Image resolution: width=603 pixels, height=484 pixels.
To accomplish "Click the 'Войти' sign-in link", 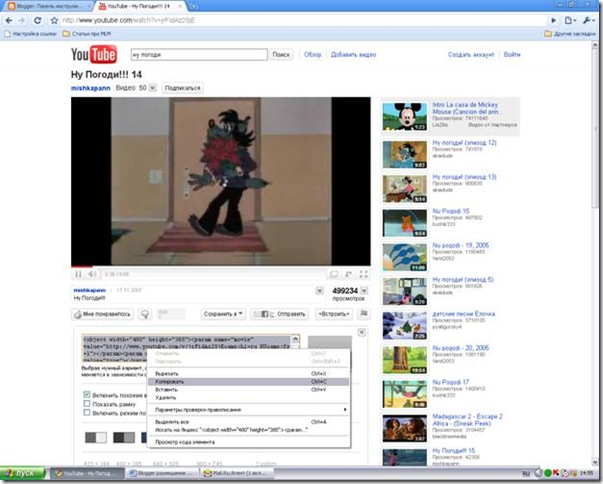I will point(512,55).
